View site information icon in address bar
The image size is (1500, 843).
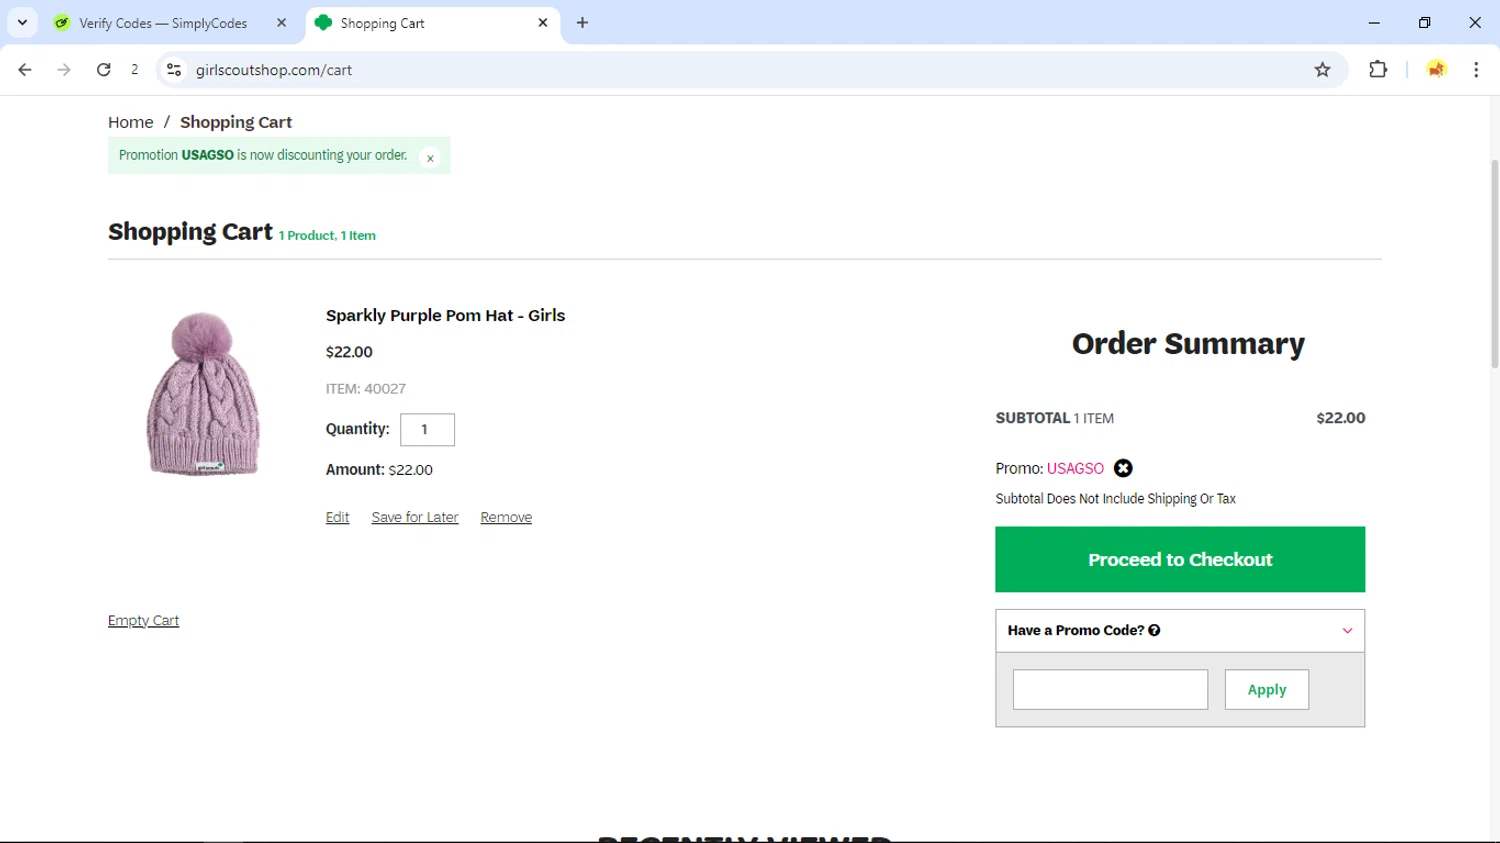[174, 70]
